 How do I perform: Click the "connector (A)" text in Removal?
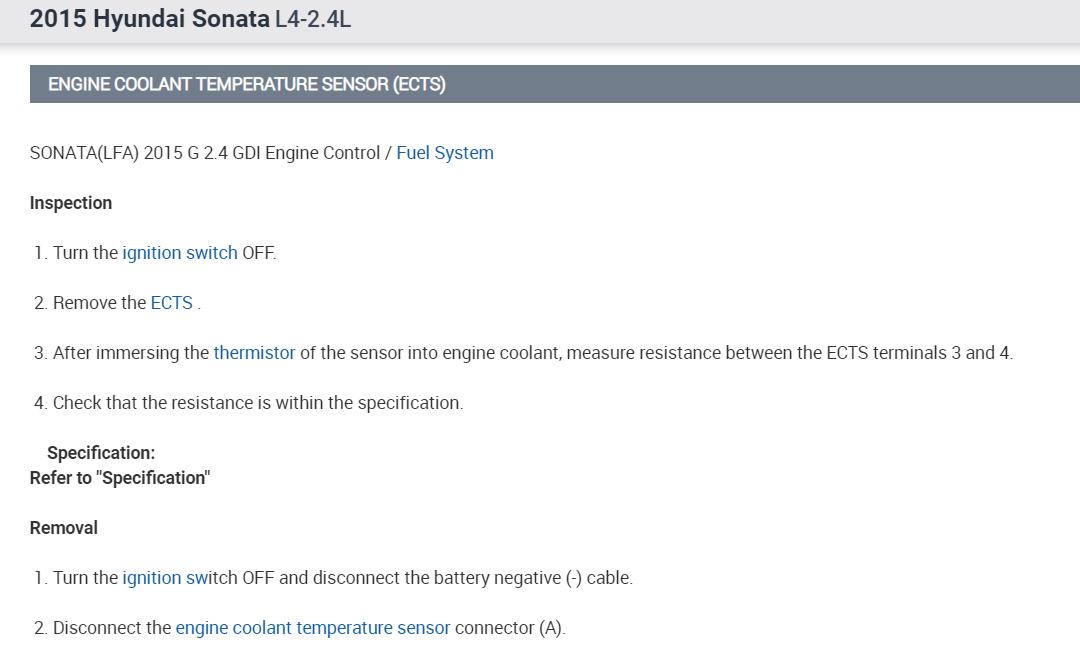pos(510,628)
